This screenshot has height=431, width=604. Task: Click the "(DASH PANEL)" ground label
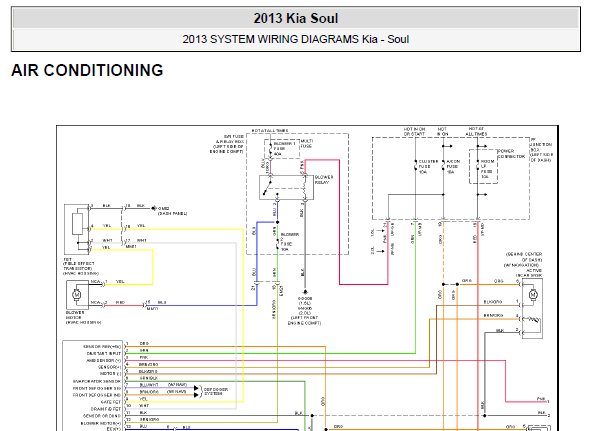[173, 213]
